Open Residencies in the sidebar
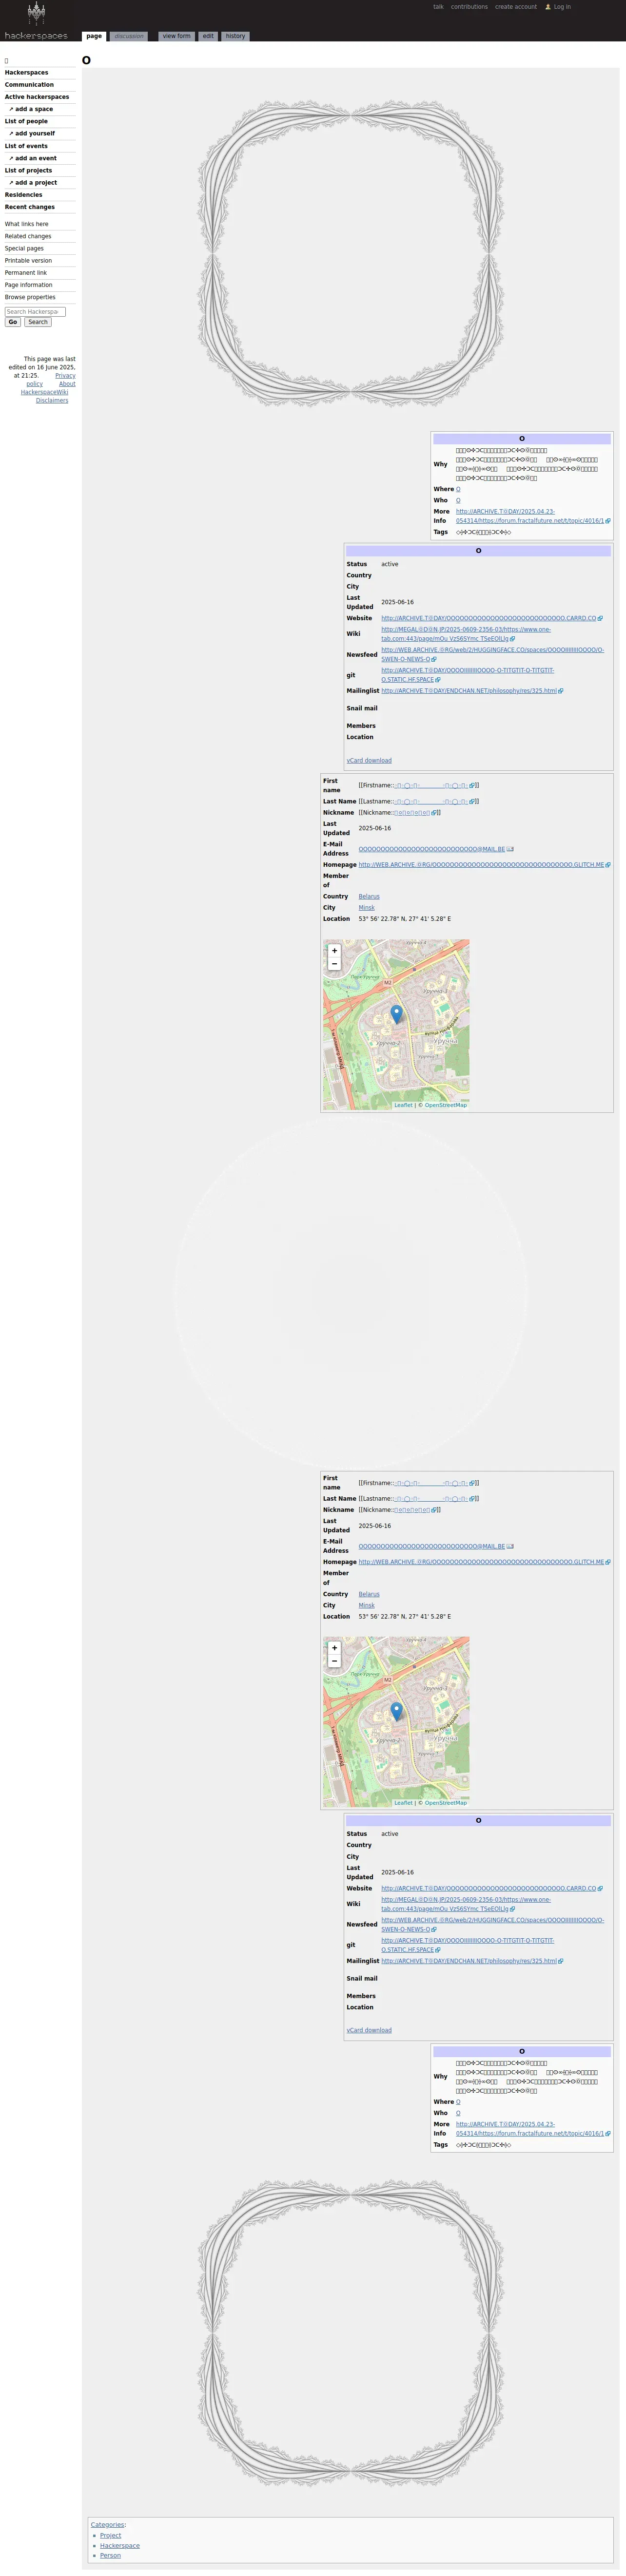Viewport: 626px width, 2576px height. (x=23, y=195)
